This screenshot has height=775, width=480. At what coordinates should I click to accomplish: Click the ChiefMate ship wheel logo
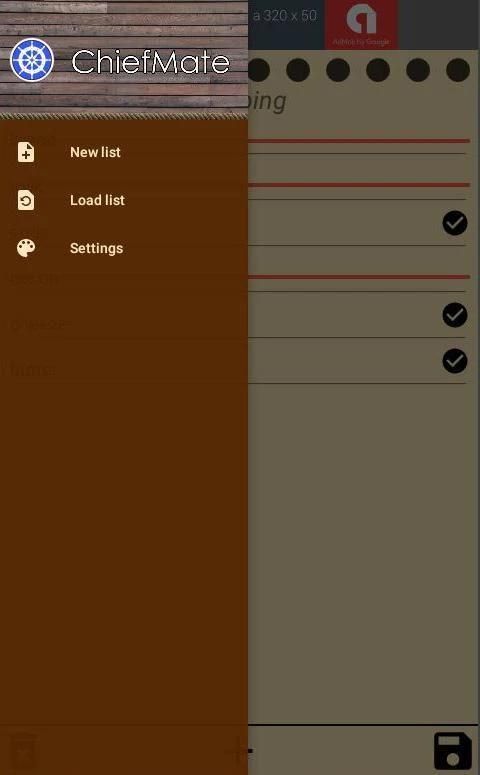pyautogui.click(x=32, y=60)
